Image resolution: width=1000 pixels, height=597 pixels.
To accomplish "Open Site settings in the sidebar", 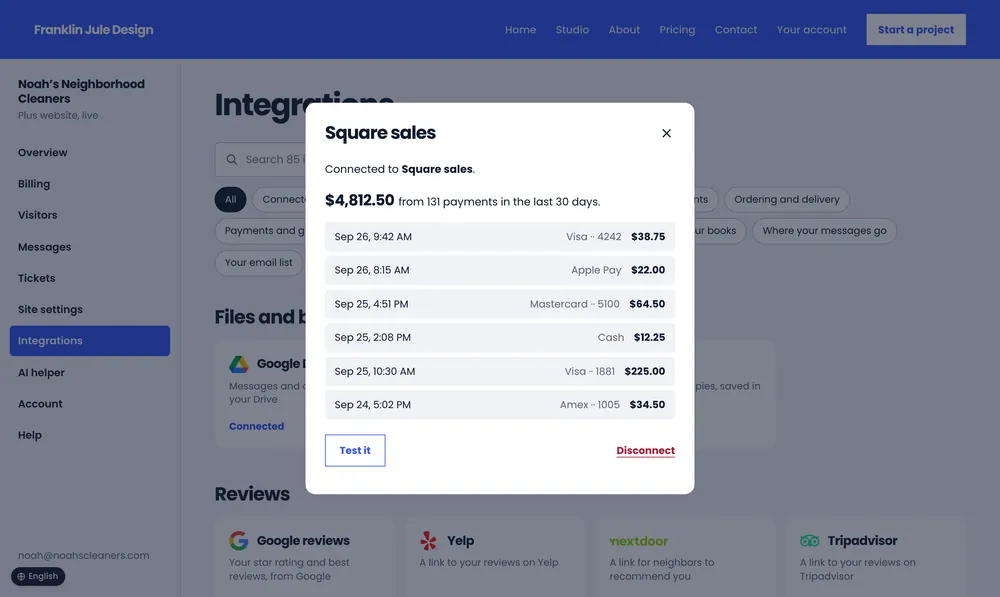I will point(50,309).
